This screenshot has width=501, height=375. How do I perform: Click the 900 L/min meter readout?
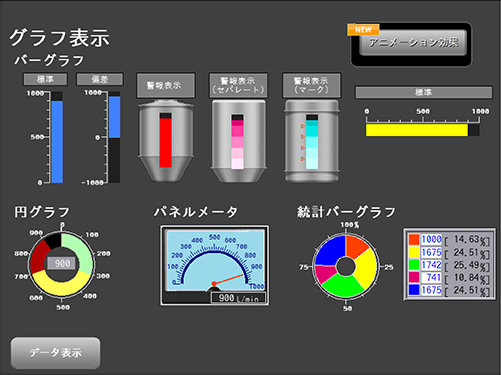click(x=238, y=298)
